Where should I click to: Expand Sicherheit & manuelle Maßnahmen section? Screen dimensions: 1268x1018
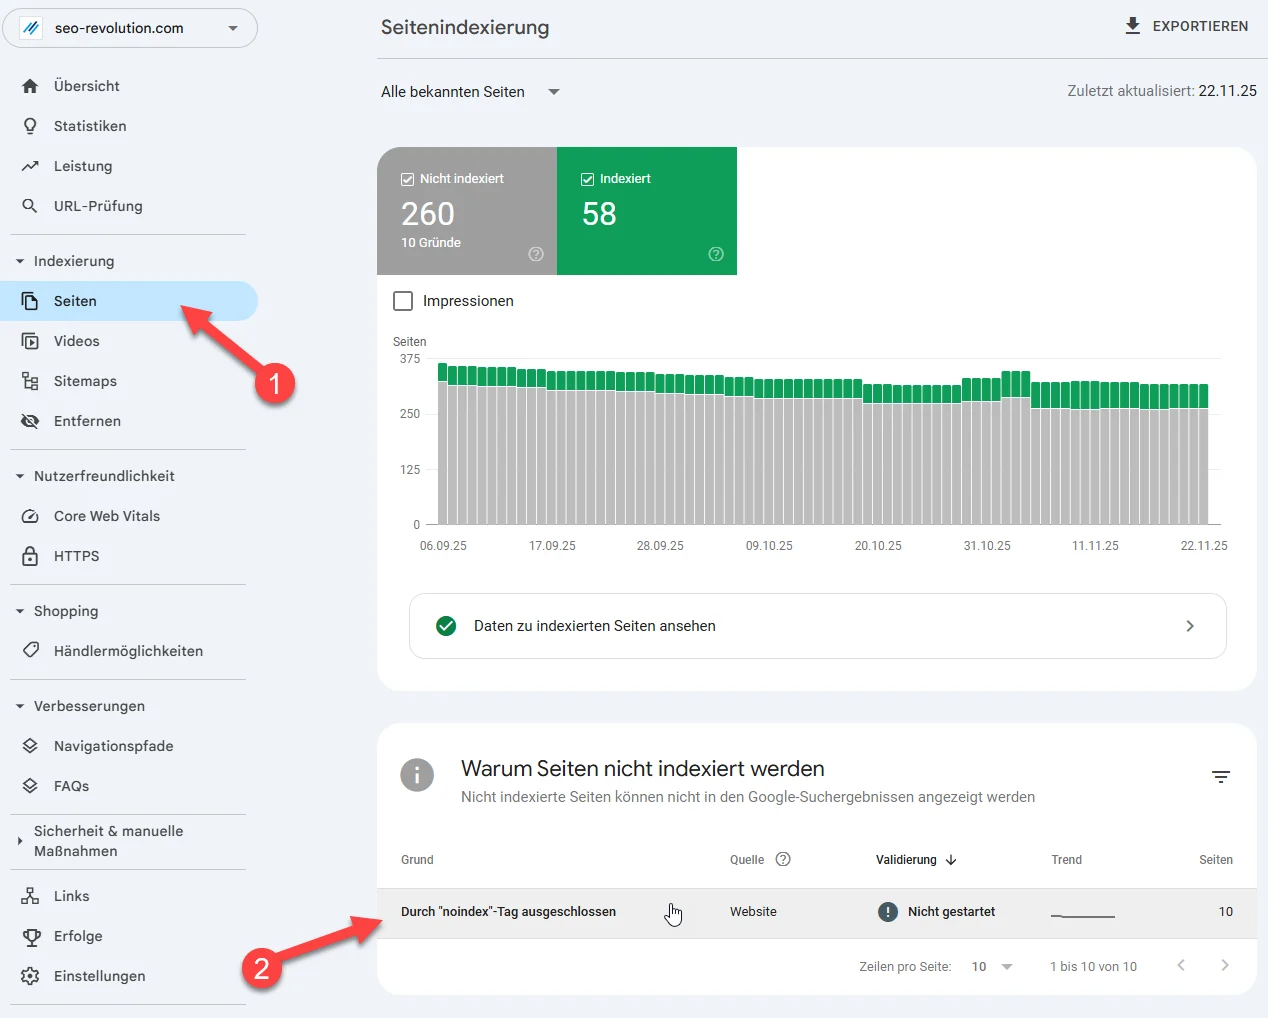click(19, 841)
